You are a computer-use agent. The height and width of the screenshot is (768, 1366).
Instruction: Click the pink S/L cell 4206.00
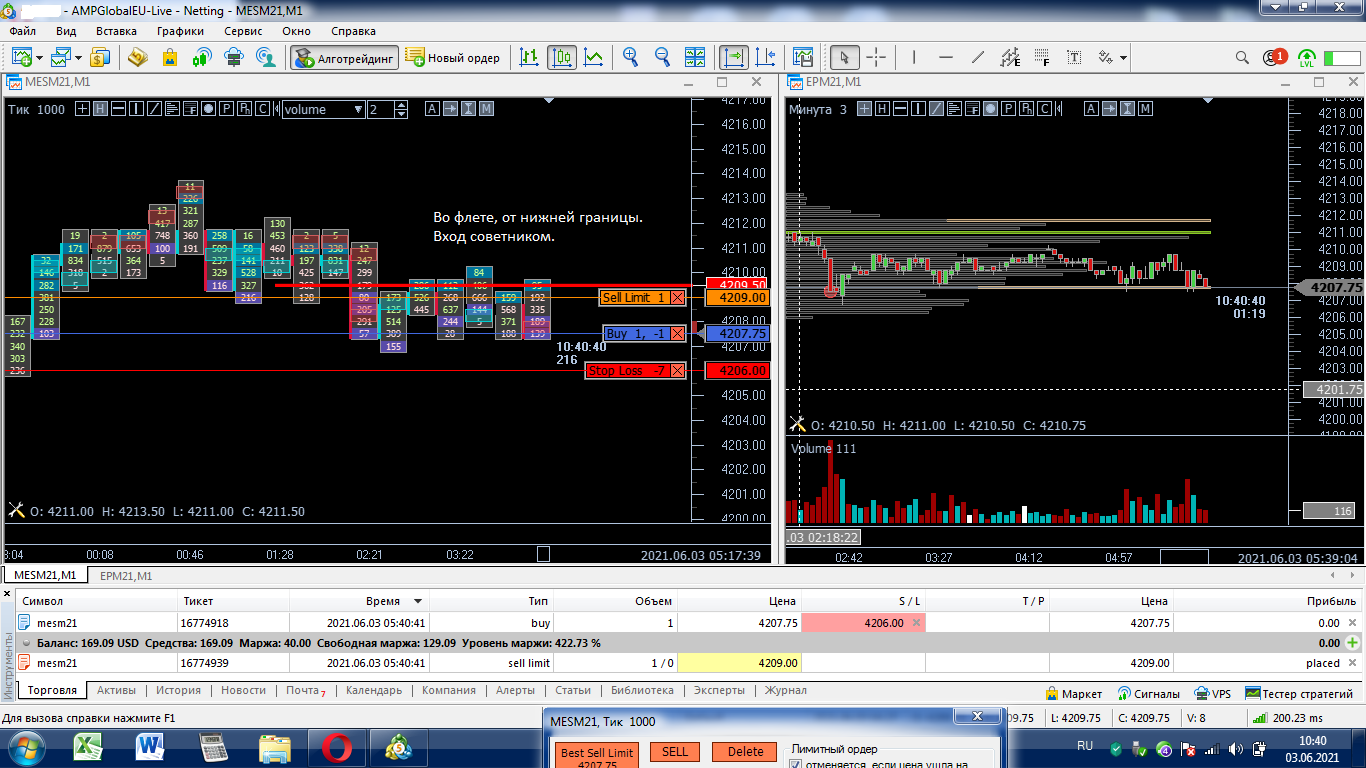pyautogui.click(x=863, y=623)
